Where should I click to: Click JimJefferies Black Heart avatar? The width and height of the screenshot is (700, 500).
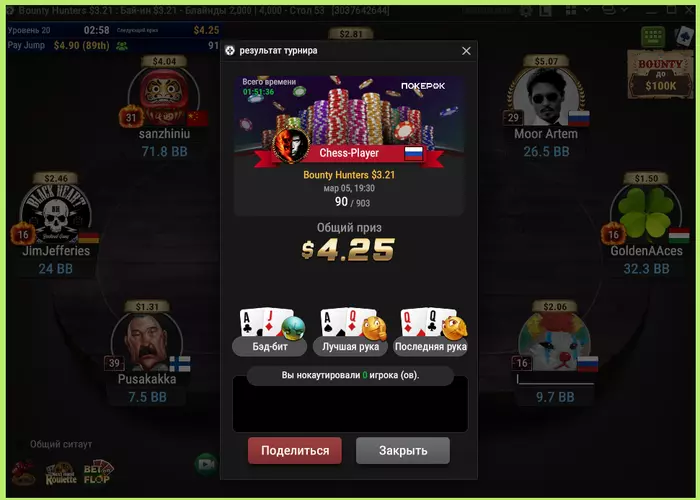tap(56, 213)
